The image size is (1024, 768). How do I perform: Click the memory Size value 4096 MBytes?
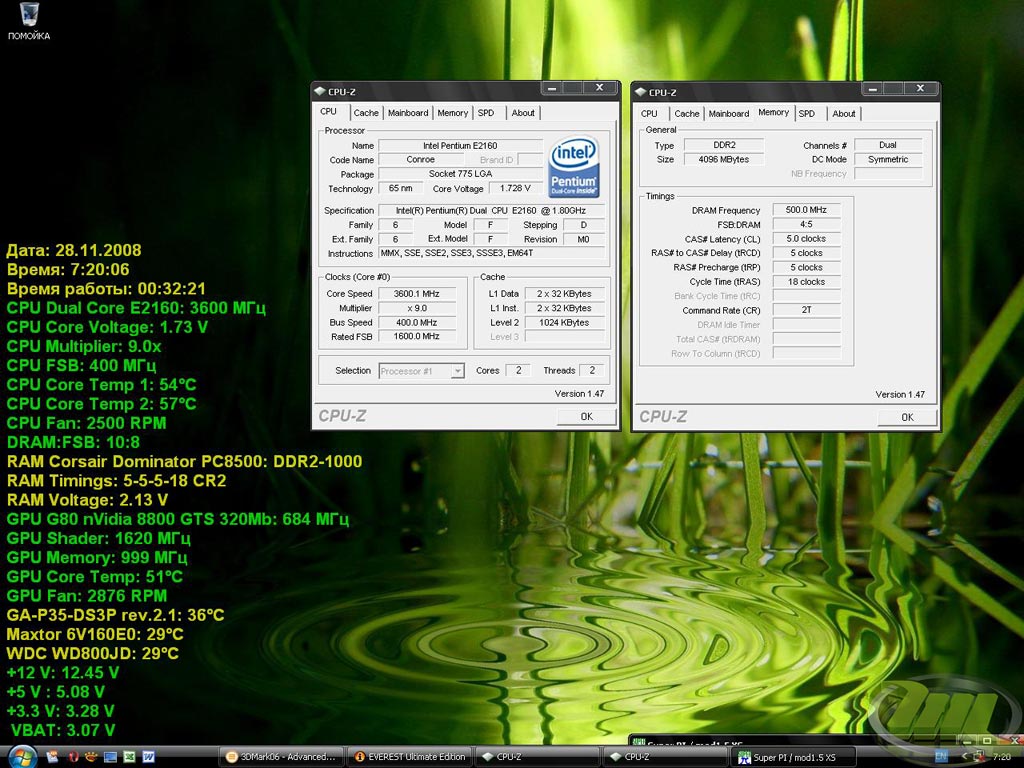[x=724, y=159]
